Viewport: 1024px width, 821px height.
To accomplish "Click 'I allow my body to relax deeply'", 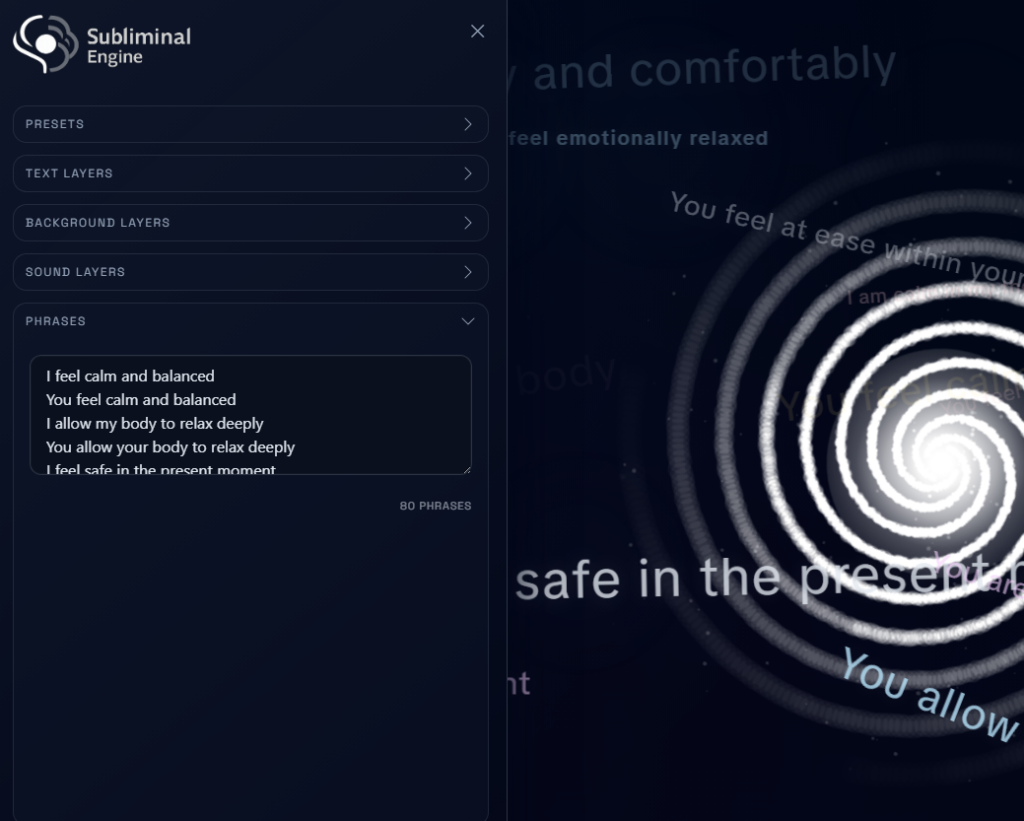I will (155, 424).
